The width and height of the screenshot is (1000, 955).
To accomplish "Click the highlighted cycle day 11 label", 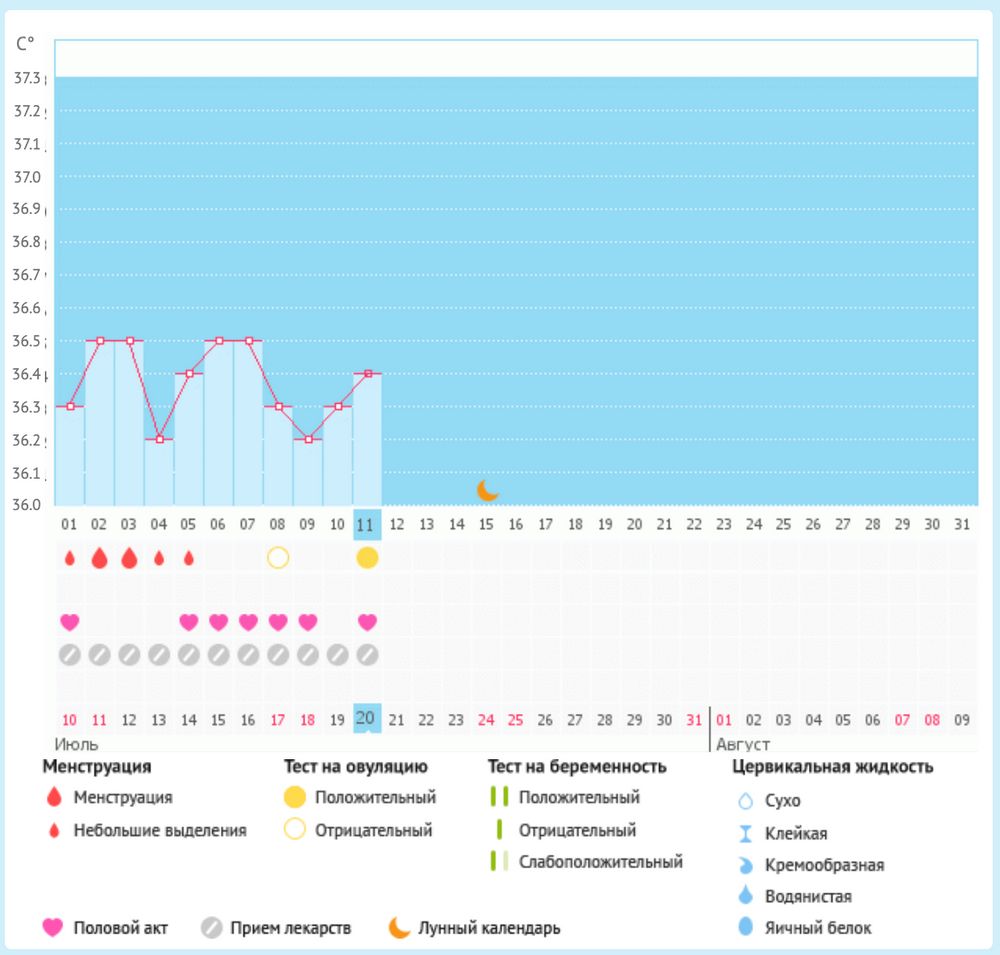I will 368,523.
